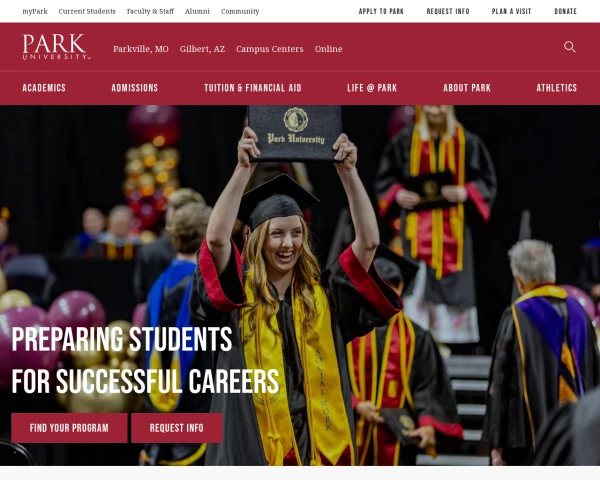
Task: Open the About Park menu
Action: pos(467,88)
